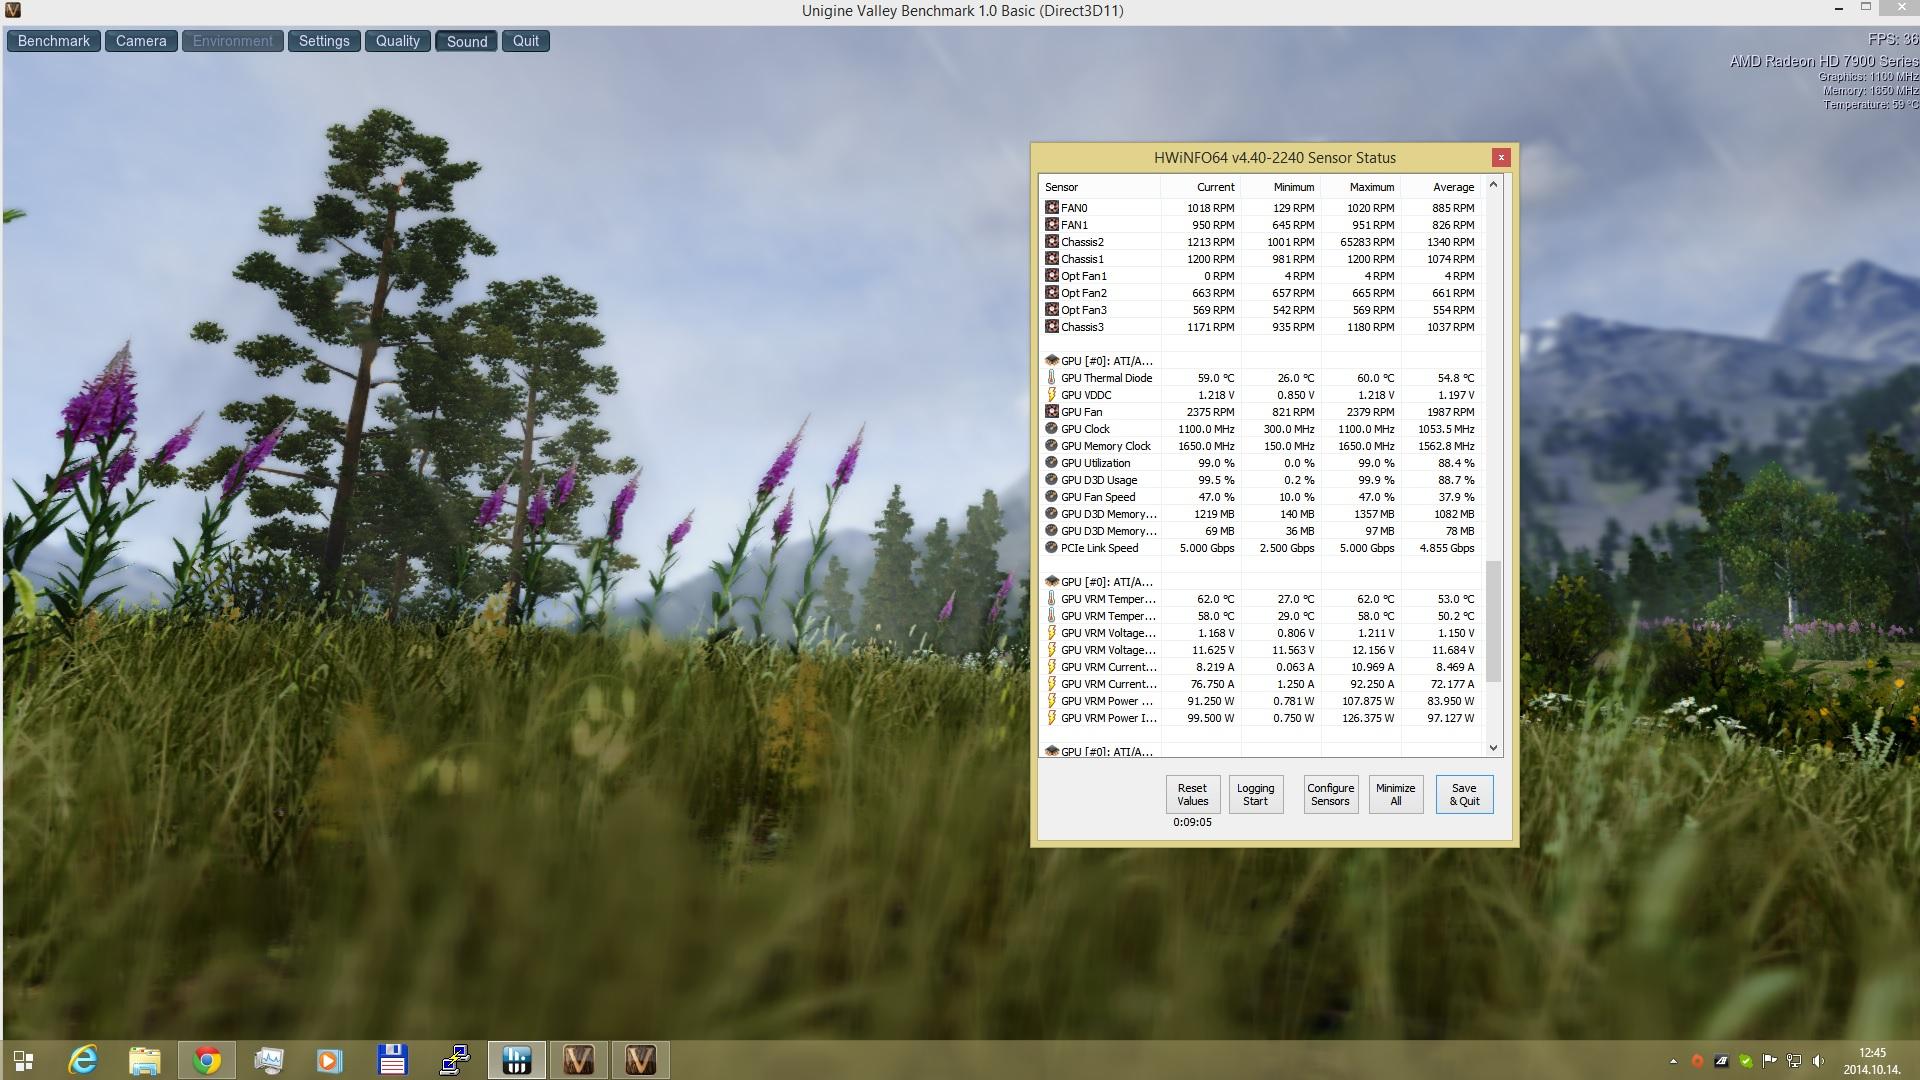Click the GPU D3D Usage icon
1920x1080 pixels.
[1051, 479]
